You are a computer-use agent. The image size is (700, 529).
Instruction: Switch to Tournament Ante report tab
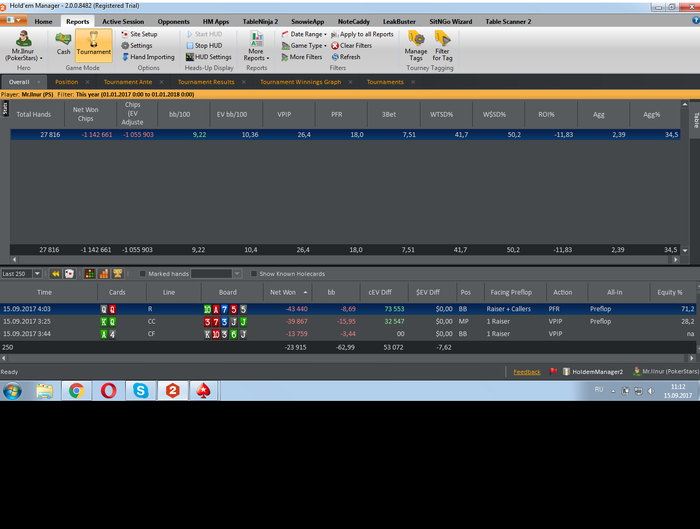(128, 82)
